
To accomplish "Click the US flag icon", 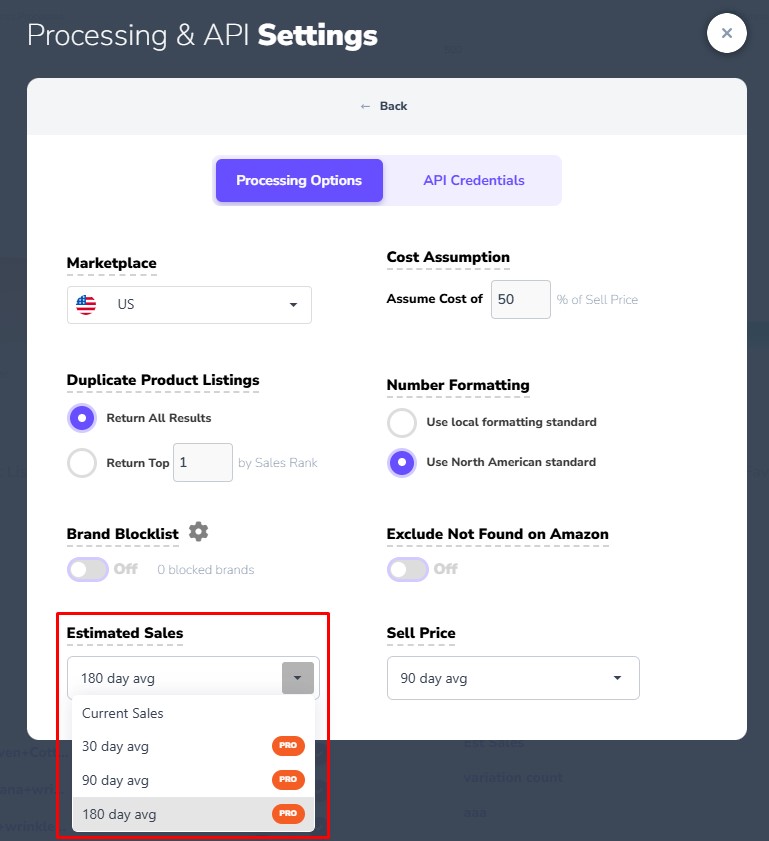I will [87, 304].
